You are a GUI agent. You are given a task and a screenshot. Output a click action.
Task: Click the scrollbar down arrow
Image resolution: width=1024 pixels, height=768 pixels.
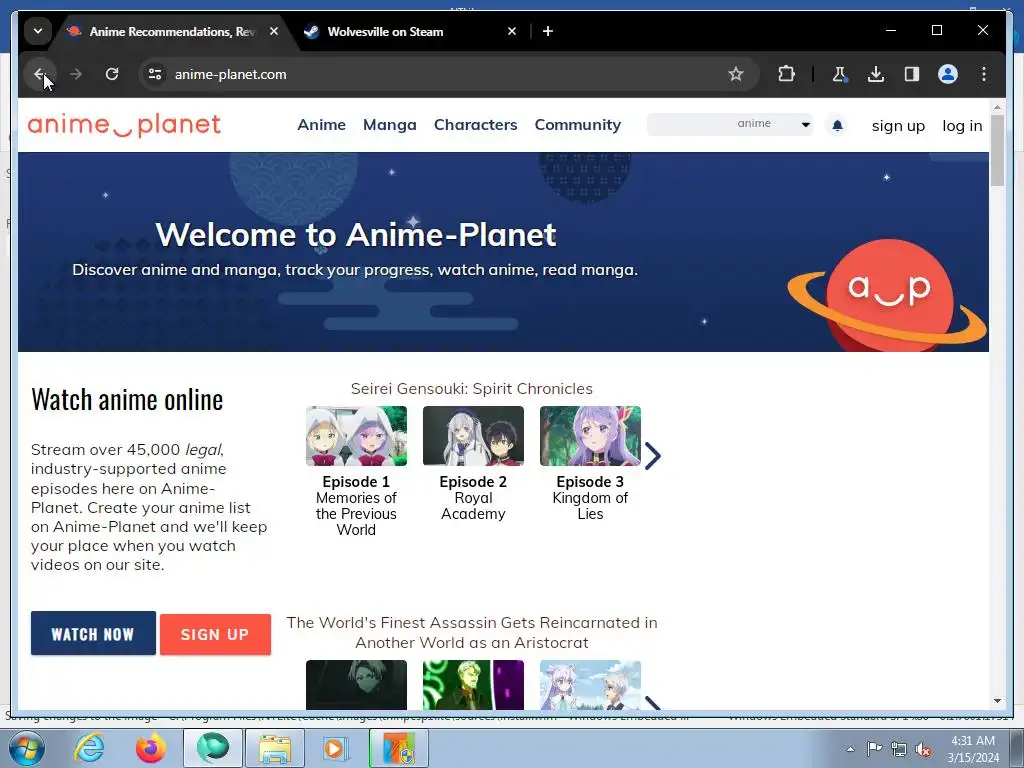click(997, 701)
